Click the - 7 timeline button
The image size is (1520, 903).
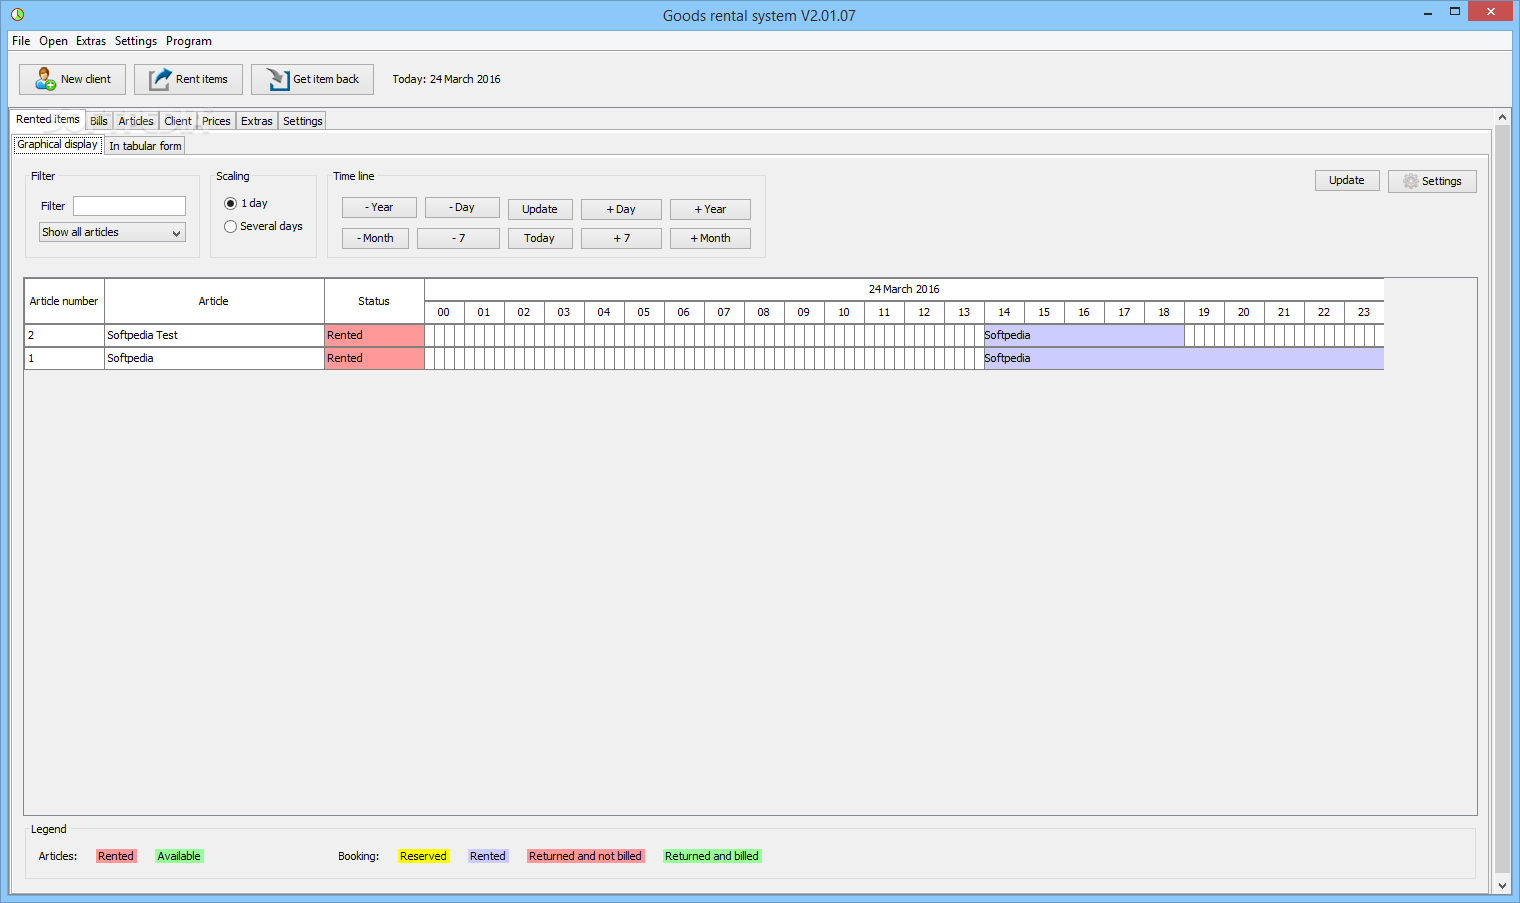coord(458,238)
